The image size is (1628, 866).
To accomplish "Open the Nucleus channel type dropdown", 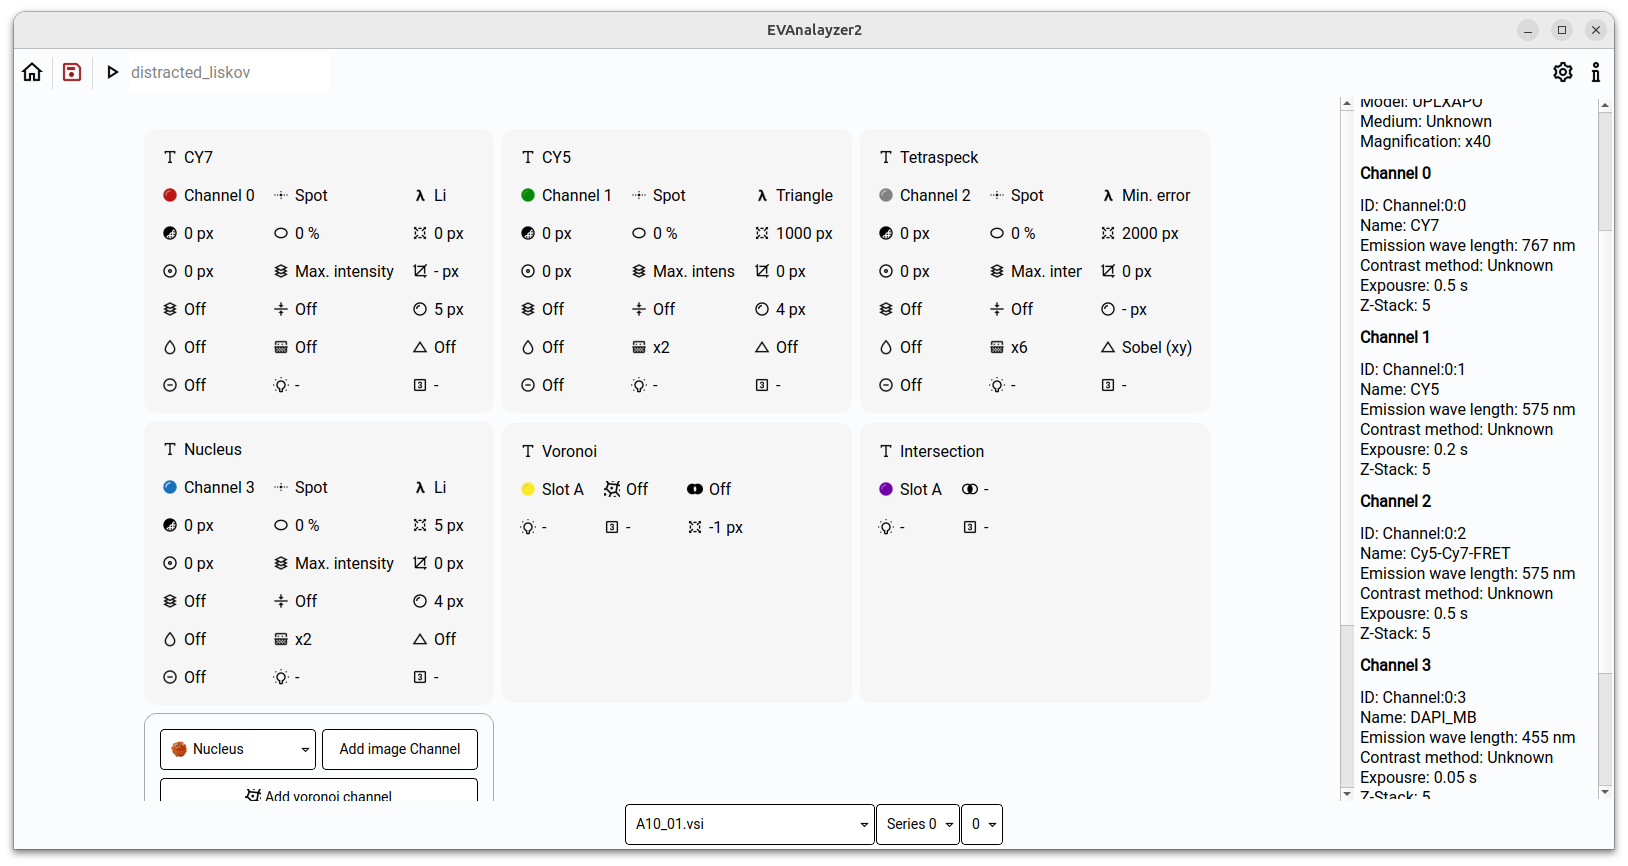I will pyautogui.click(x=238, y=749).
